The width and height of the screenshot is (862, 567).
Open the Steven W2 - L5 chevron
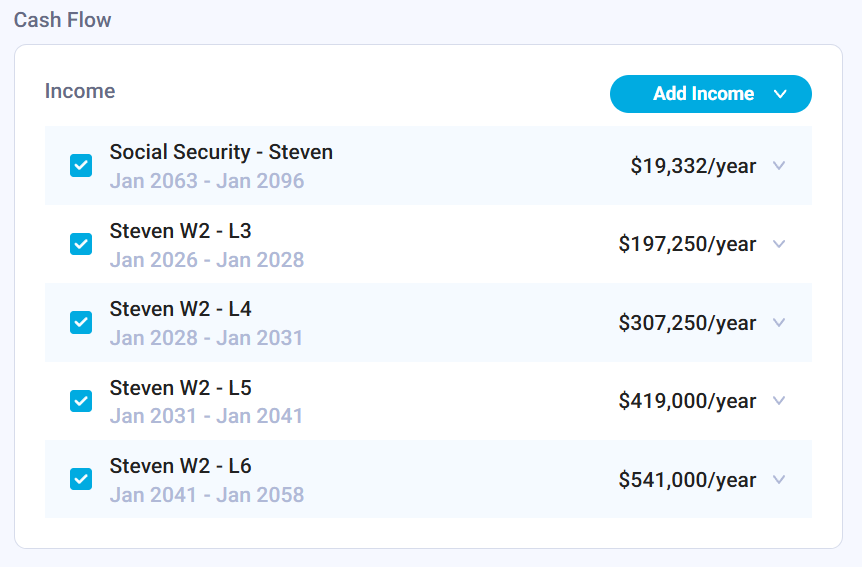[x=779, y=401]
